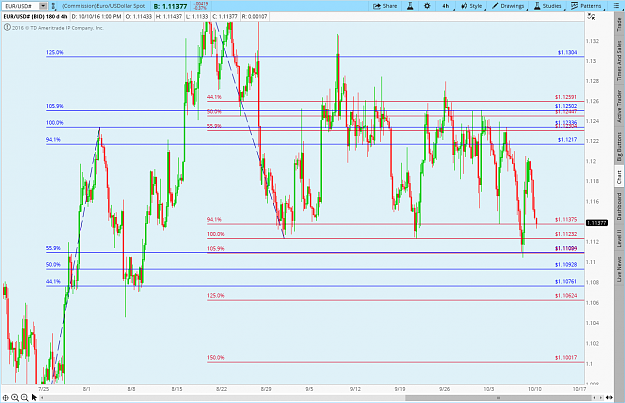Open the Patterns dropdown menu

(x=586, y=6)
